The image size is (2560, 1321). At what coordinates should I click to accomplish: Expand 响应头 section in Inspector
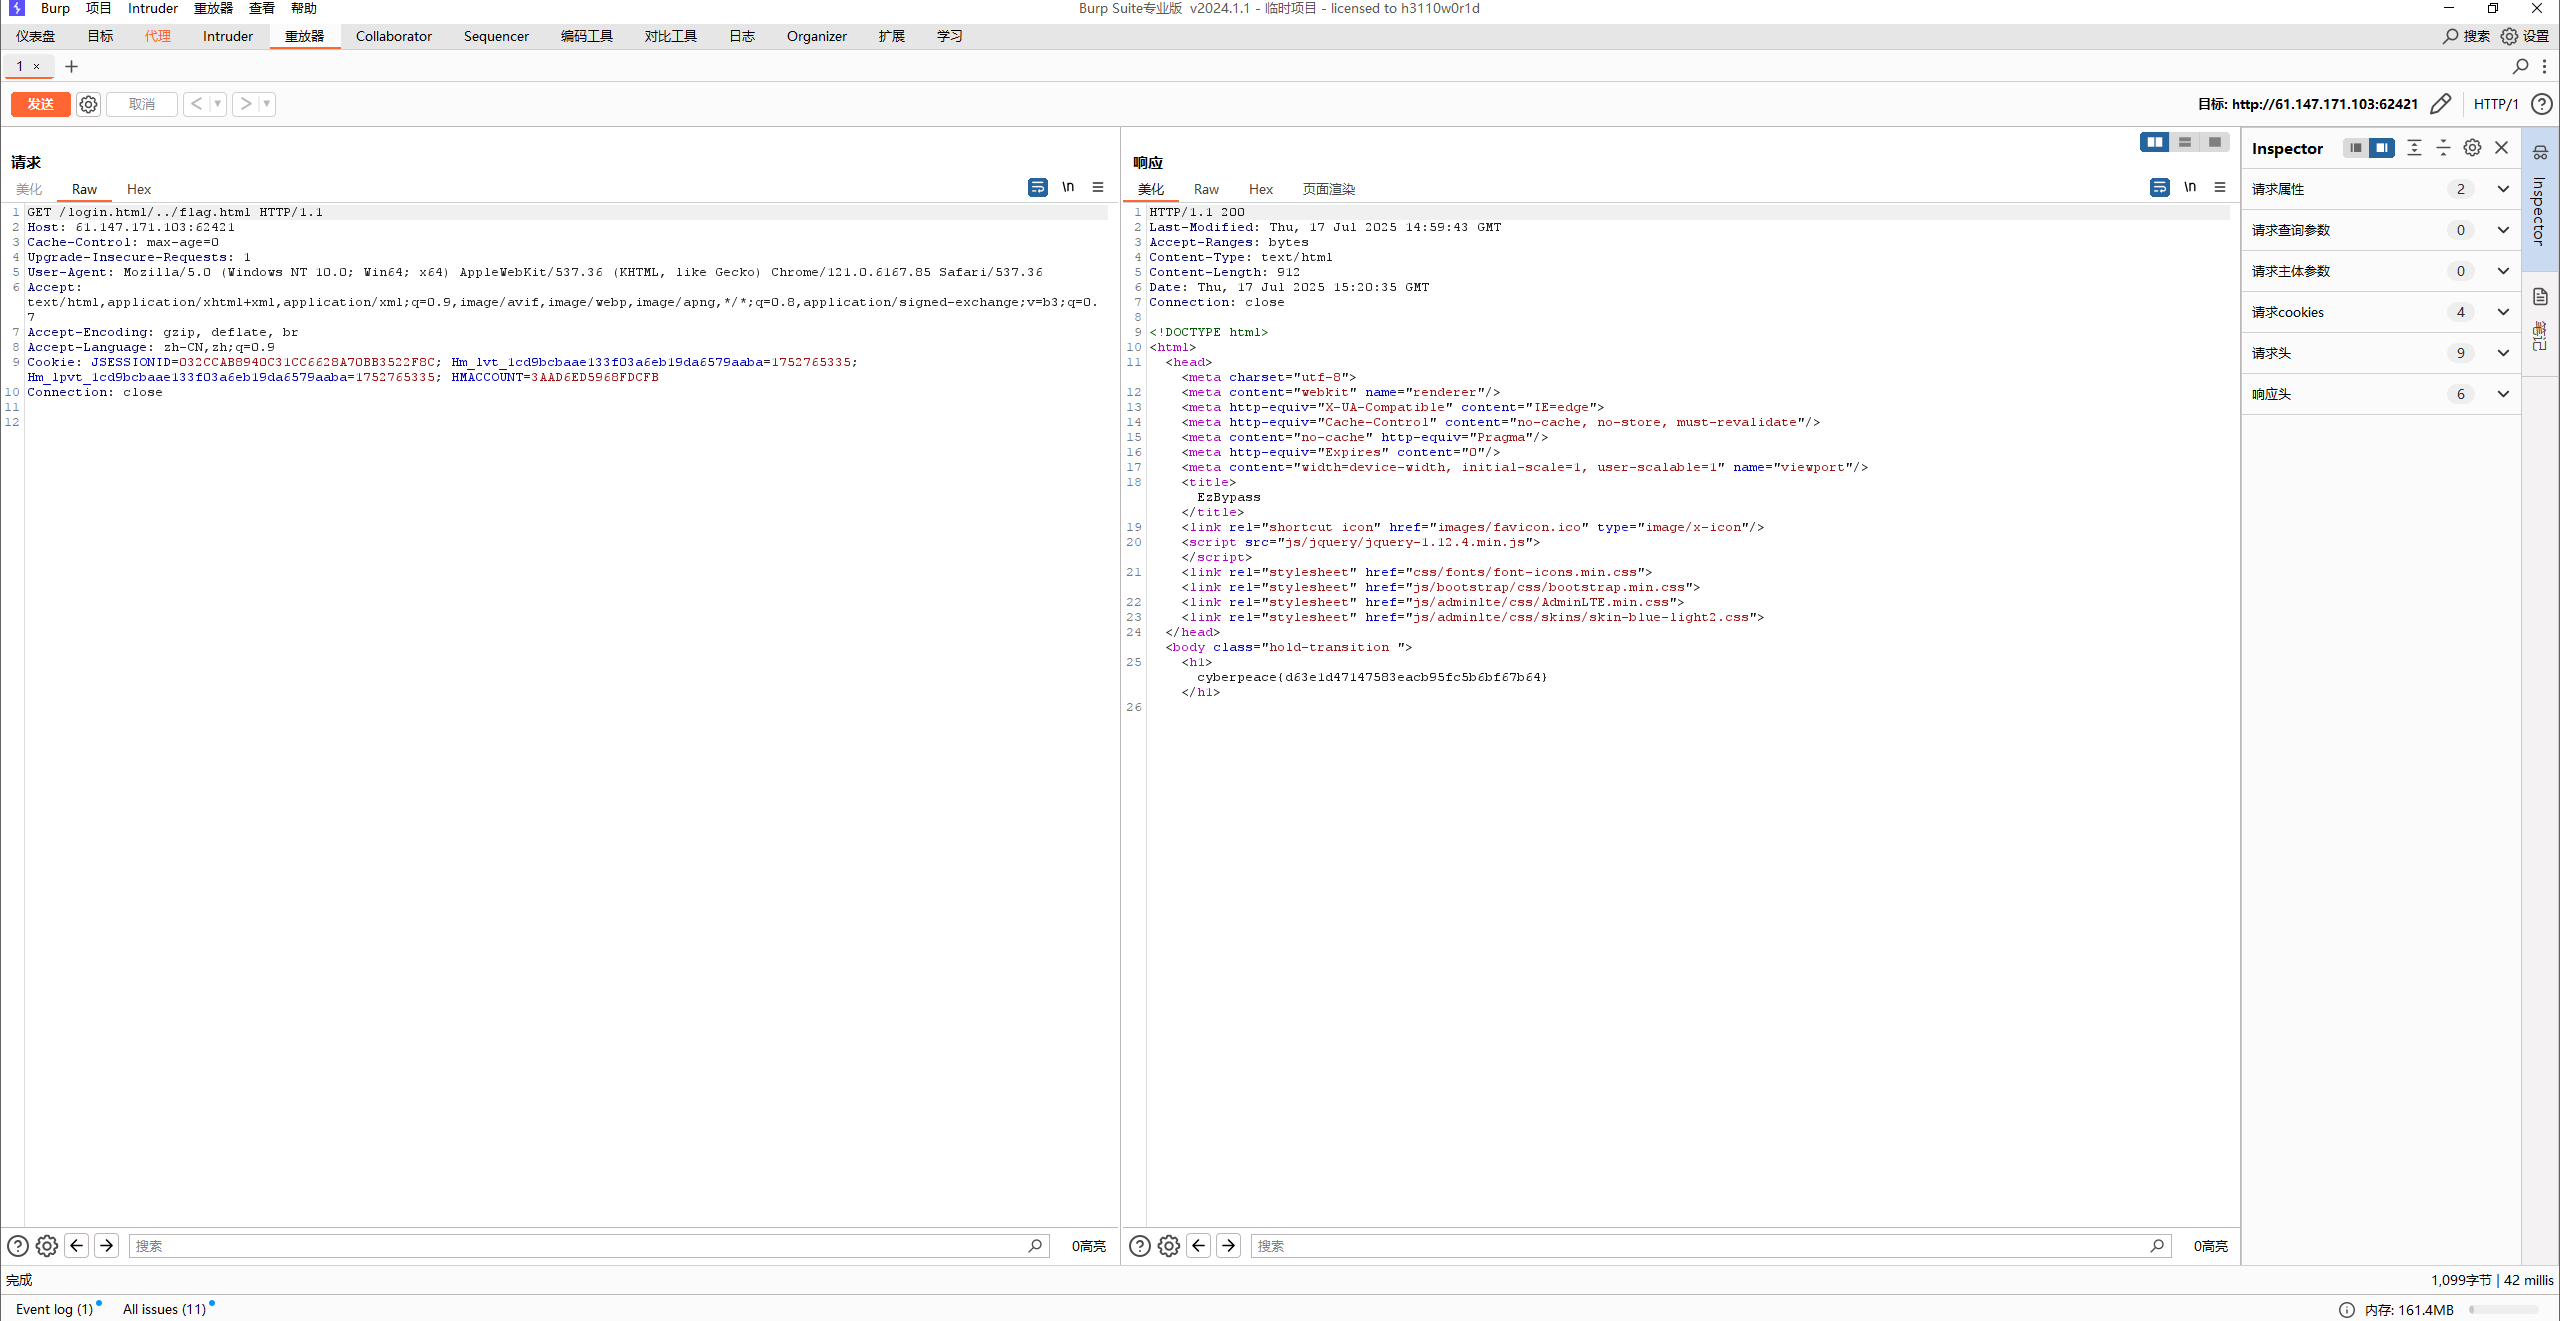pos(2502,394)
